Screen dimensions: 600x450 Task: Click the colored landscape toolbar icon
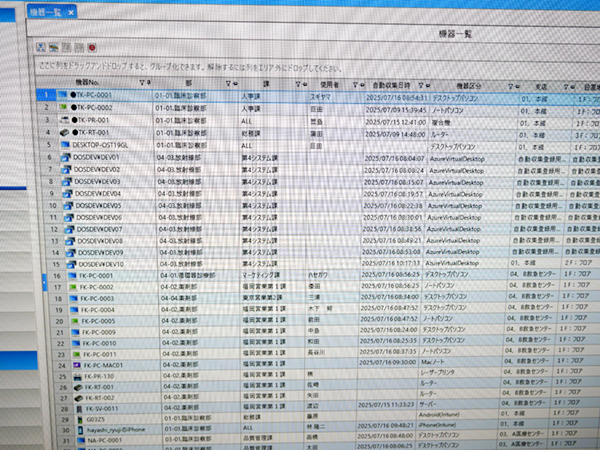(54, 47)
